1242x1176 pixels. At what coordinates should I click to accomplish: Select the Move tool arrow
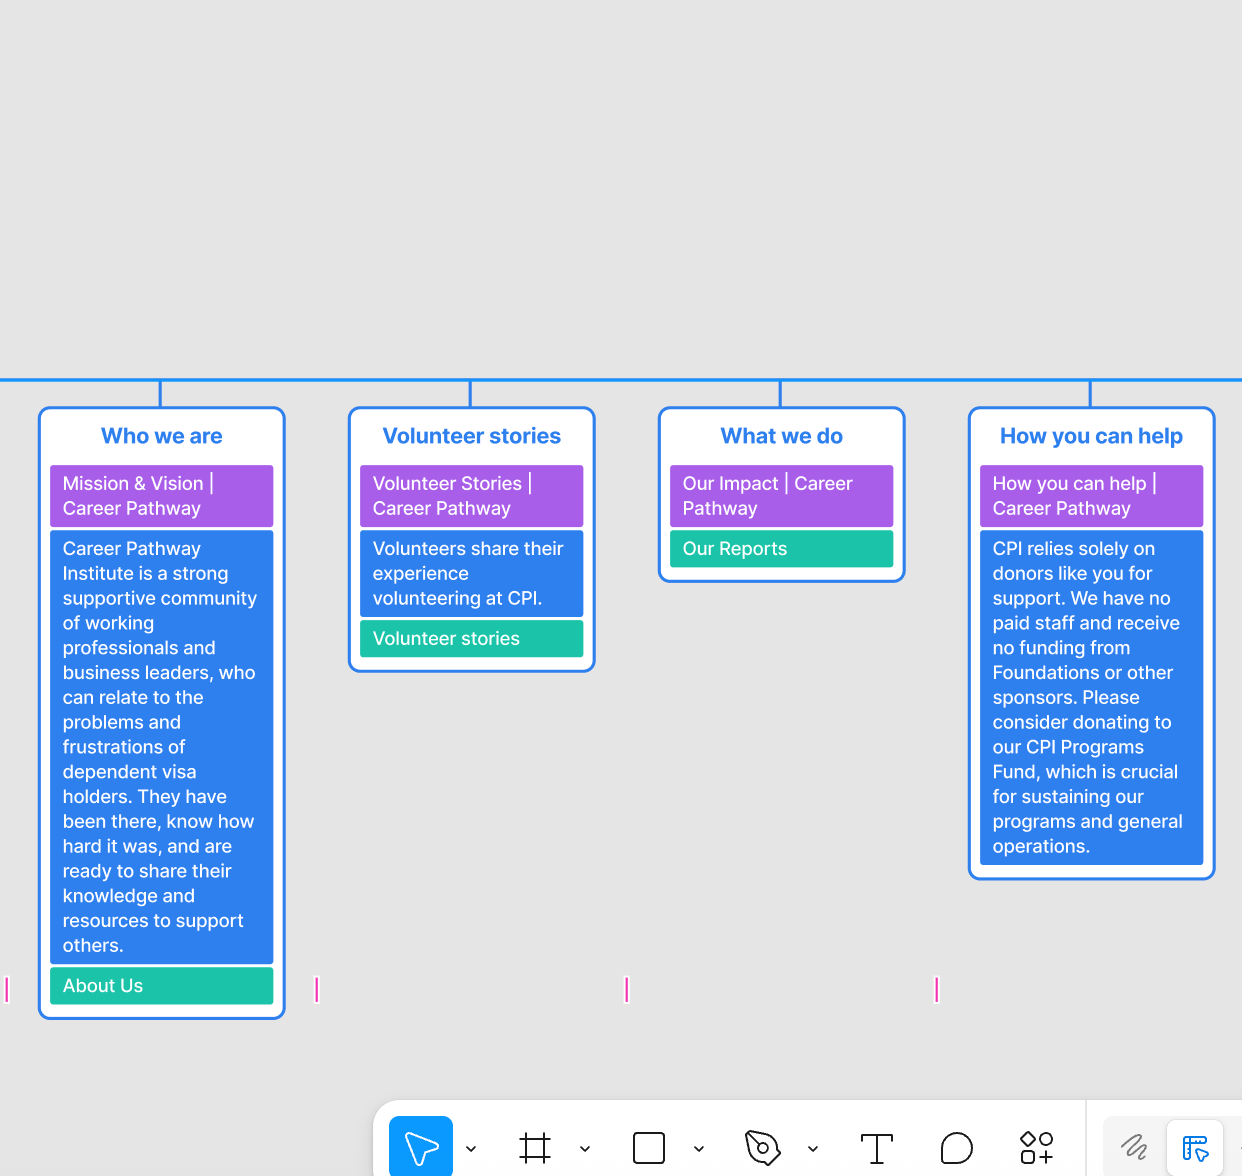tap(421, 1148)
